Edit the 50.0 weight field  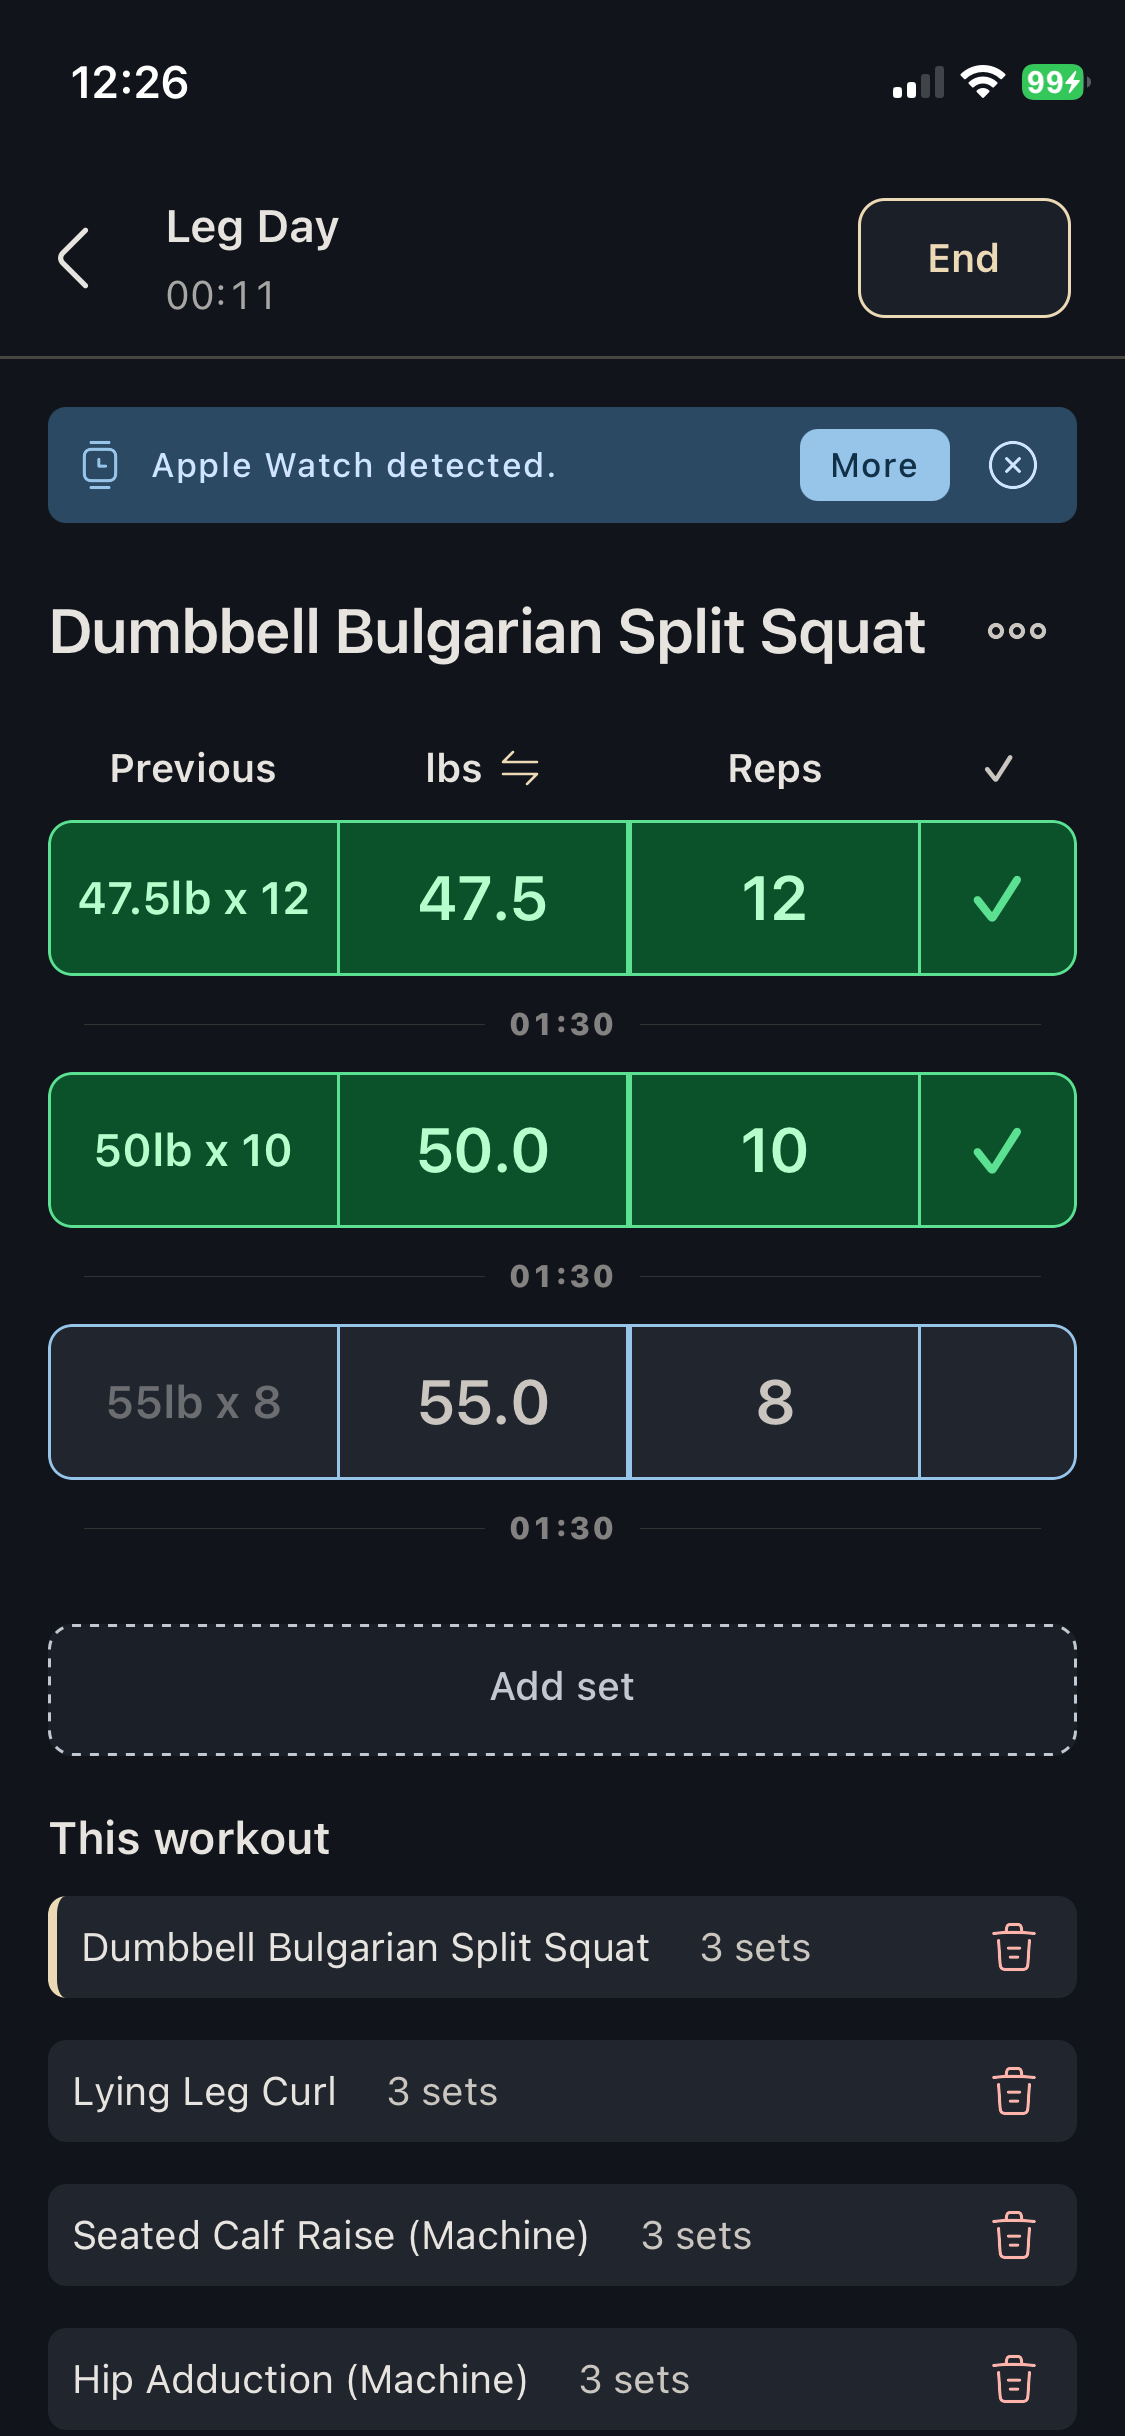point(483,1150)
